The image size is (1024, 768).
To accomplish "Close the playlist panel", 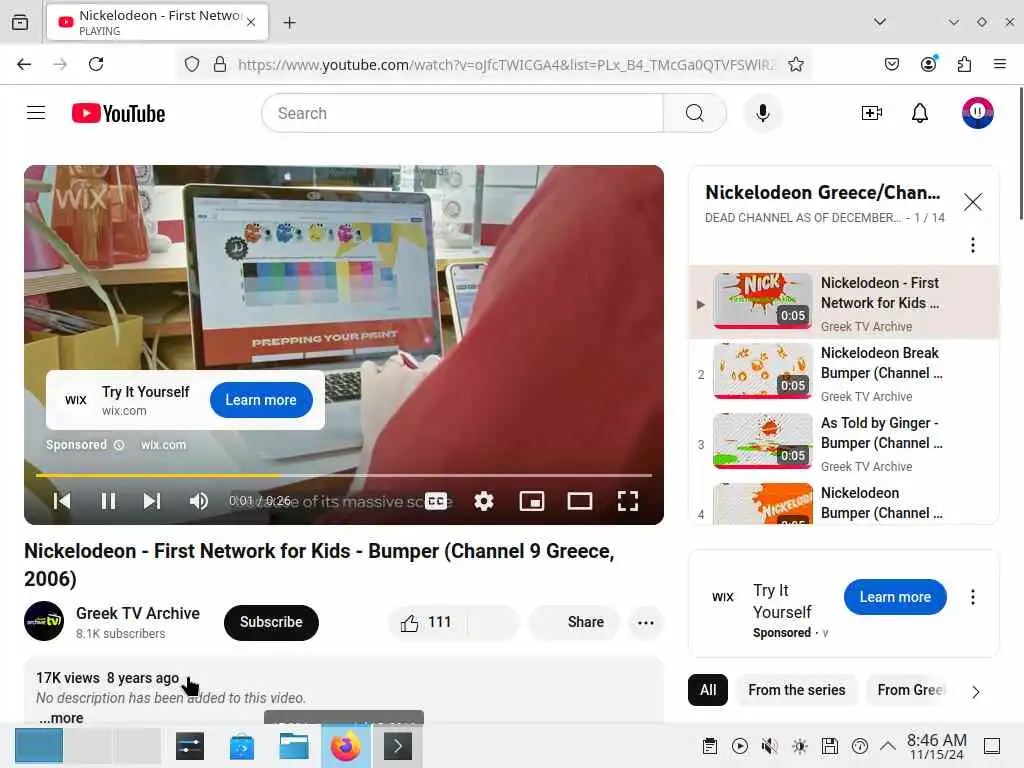I will point(972,202).
